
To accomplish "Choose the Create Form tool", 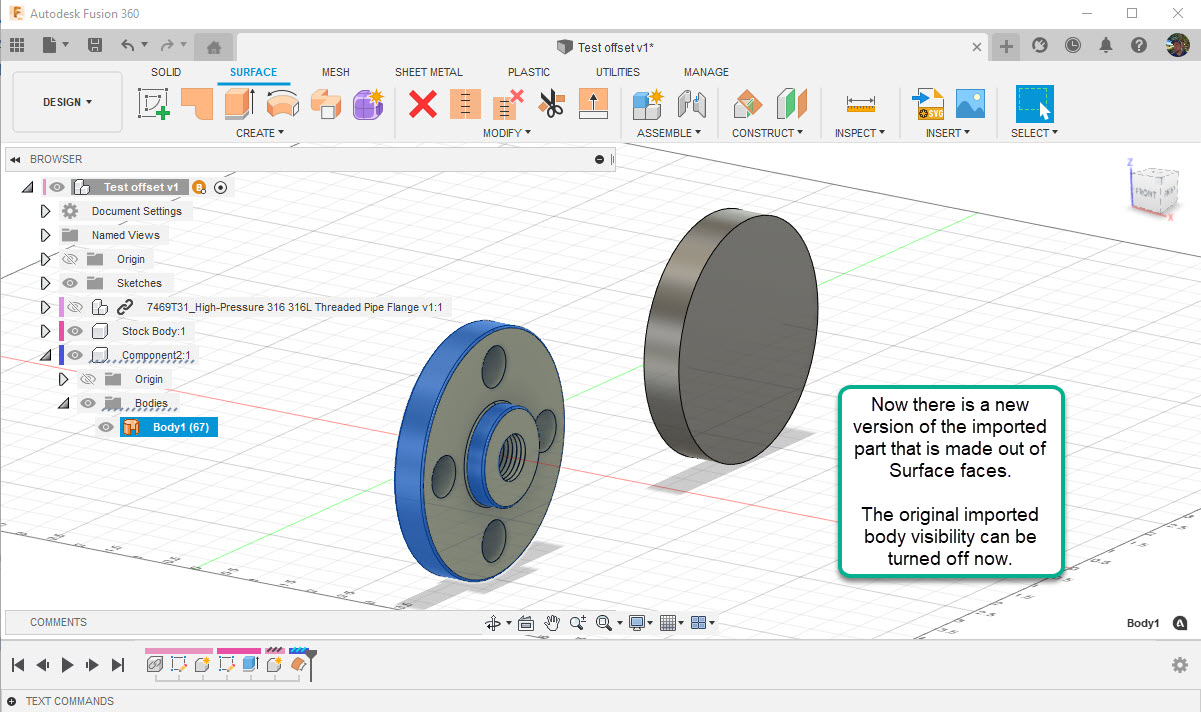I will (x=368, y=103).
